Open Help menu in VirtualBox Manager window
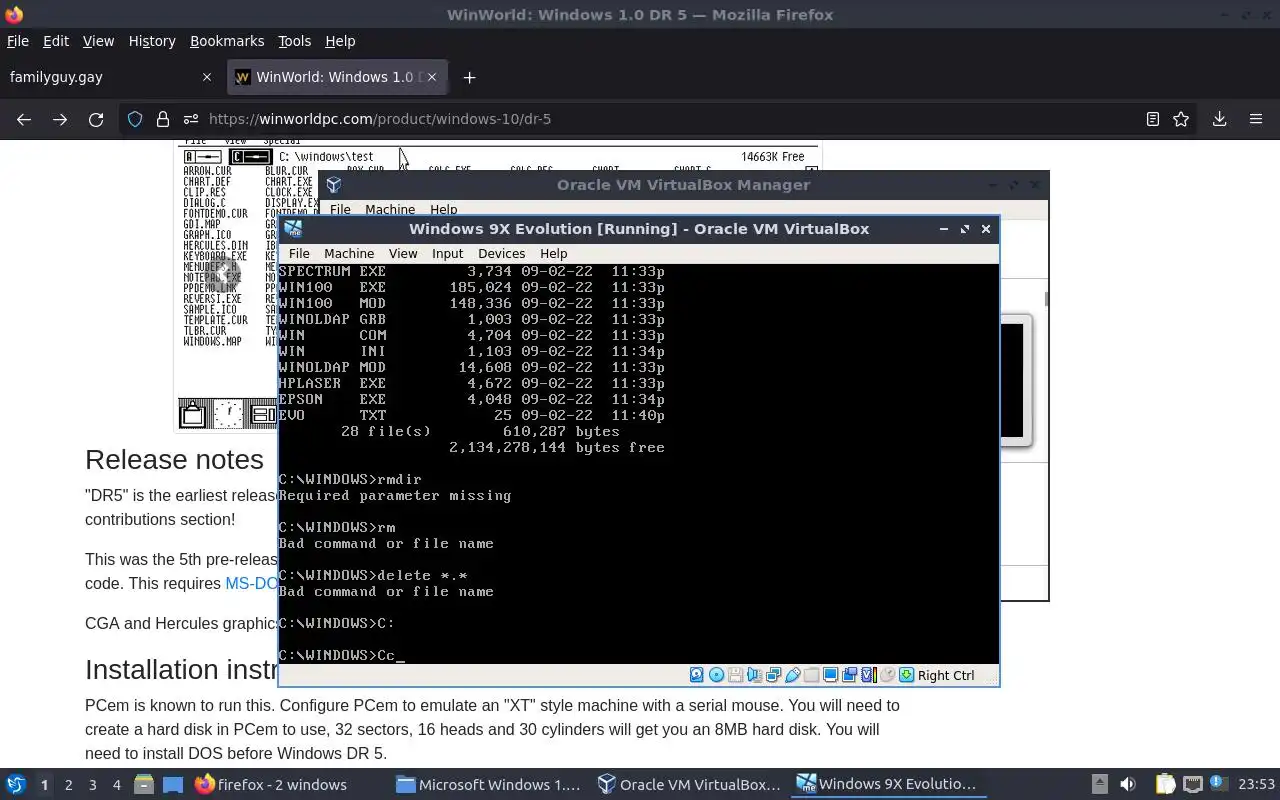1280x800 pixels. pos(443,210)
